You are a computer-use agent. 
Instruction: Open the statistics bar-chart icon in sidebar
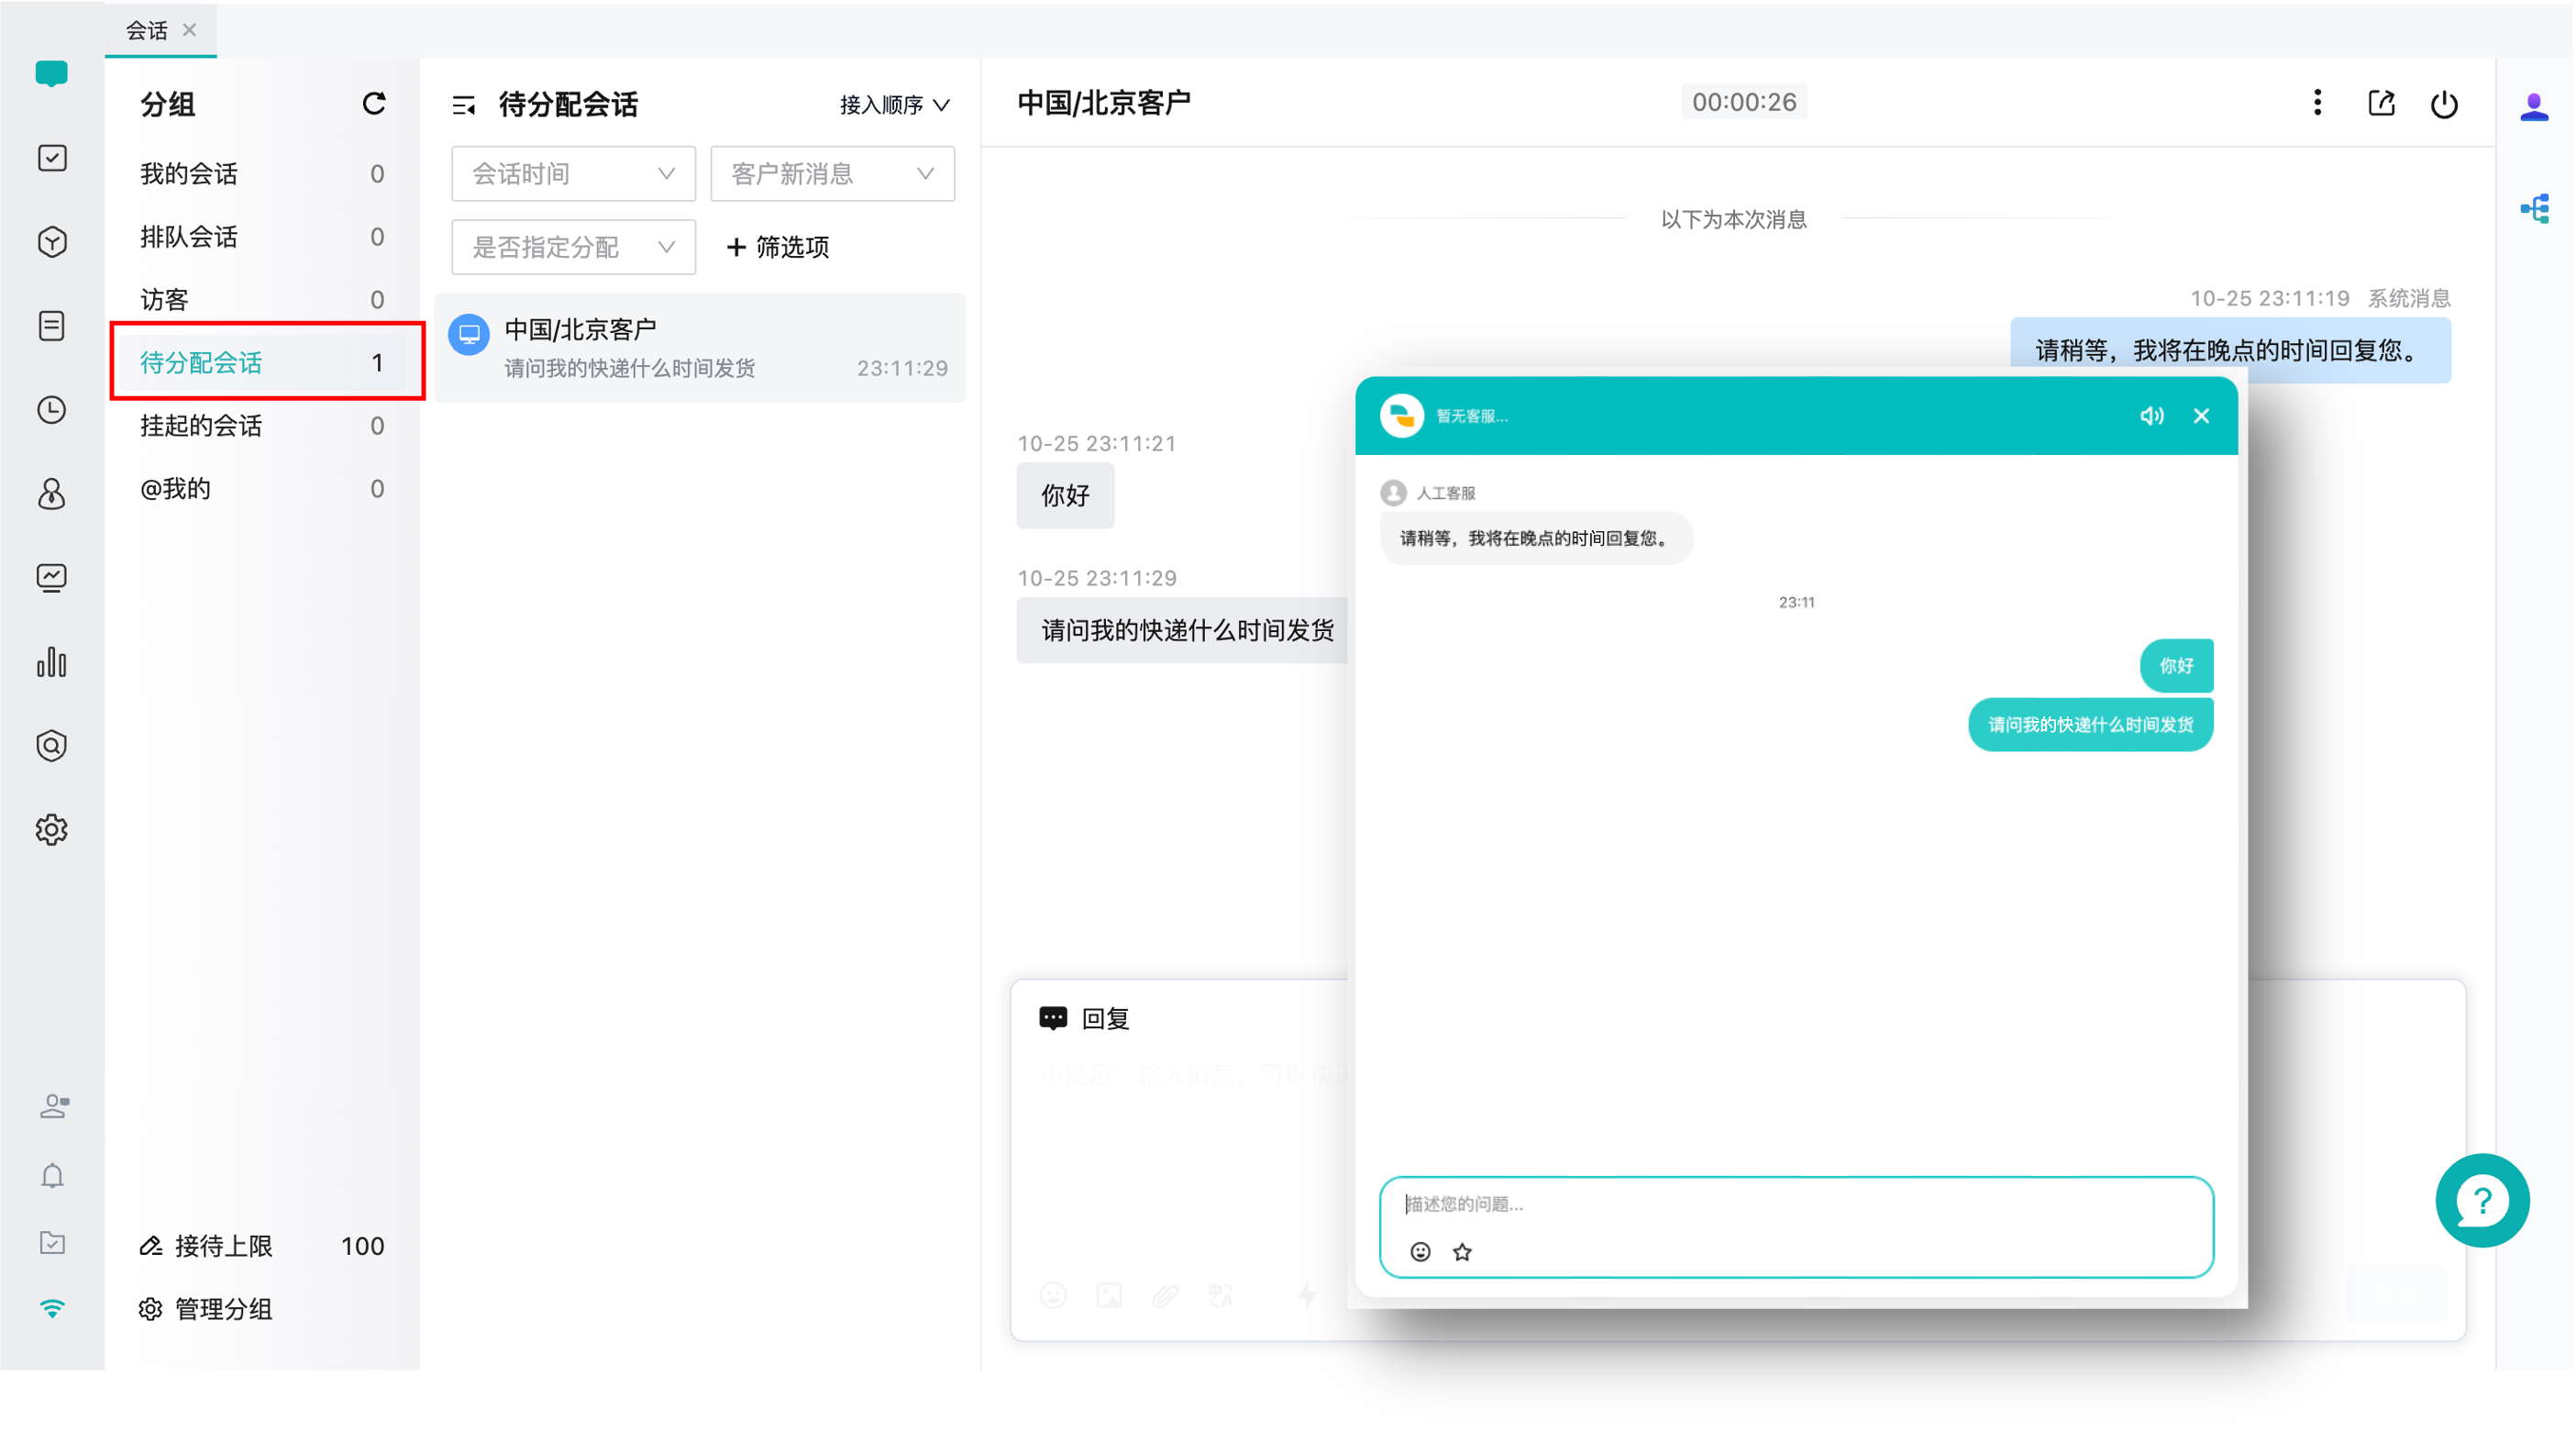click(52, 663)
